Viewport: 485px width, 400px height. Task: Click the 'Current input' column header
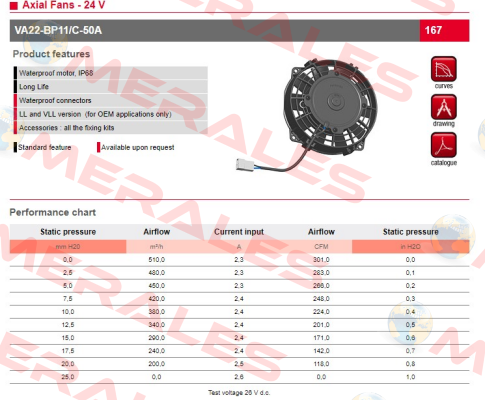click(x=239, y=232)
